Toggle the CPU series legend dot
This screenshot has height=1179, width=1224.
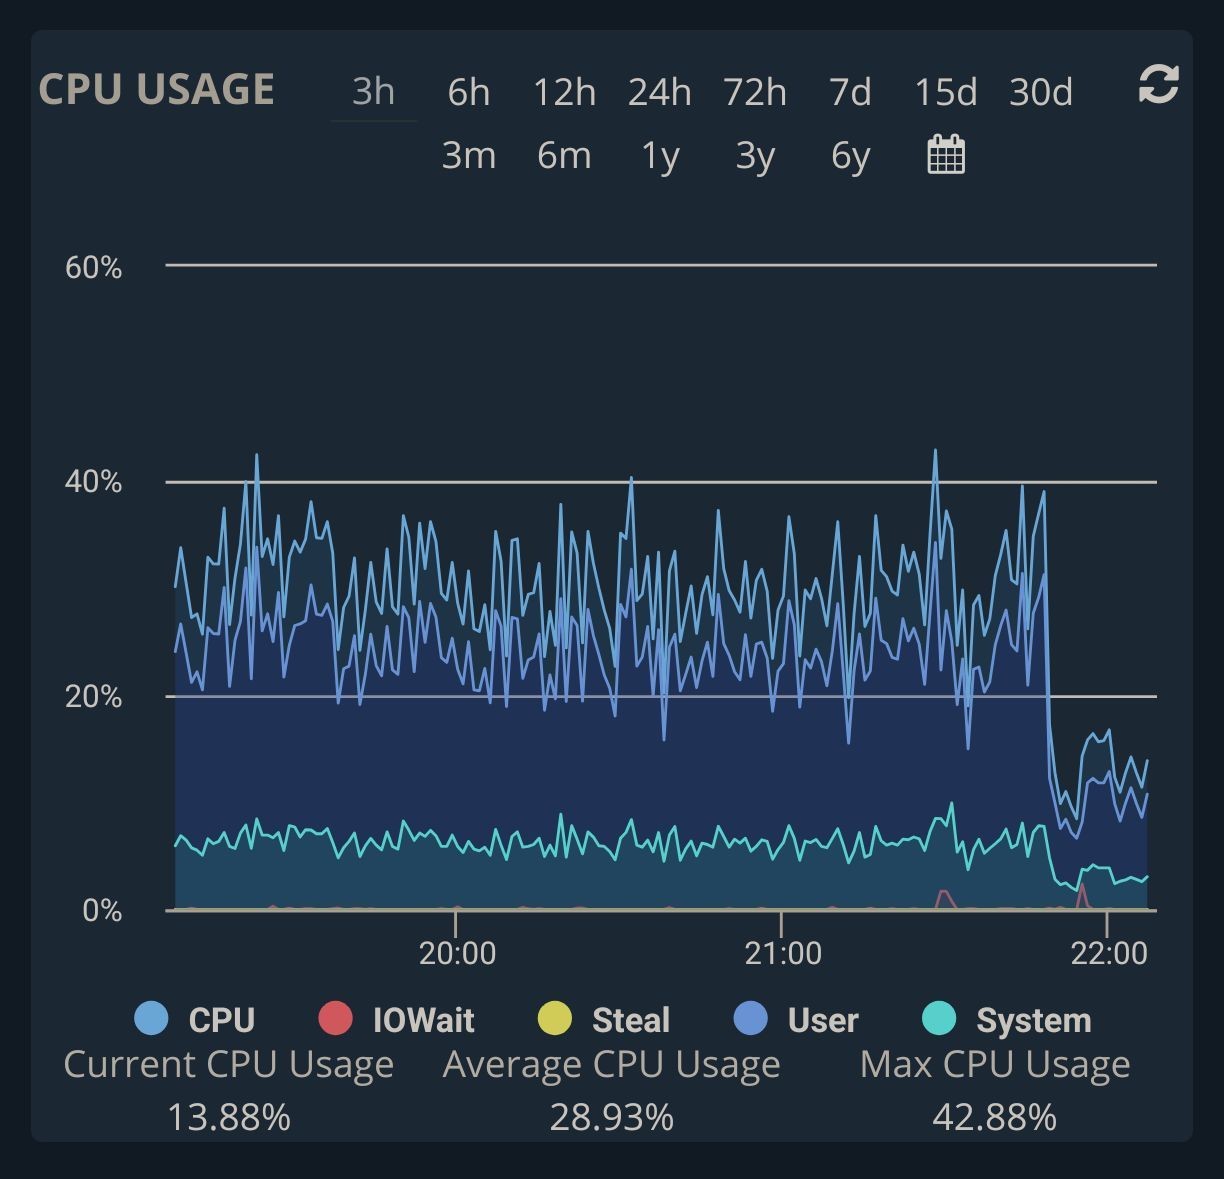[151, 1019]
